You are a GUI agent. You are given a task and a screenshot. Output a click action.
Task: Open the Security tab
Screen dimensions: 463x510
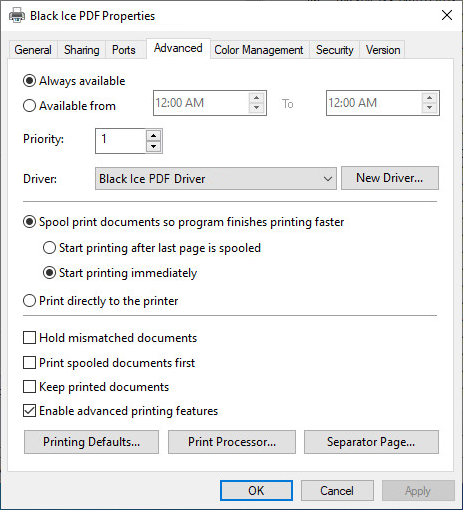coord(335,50)
